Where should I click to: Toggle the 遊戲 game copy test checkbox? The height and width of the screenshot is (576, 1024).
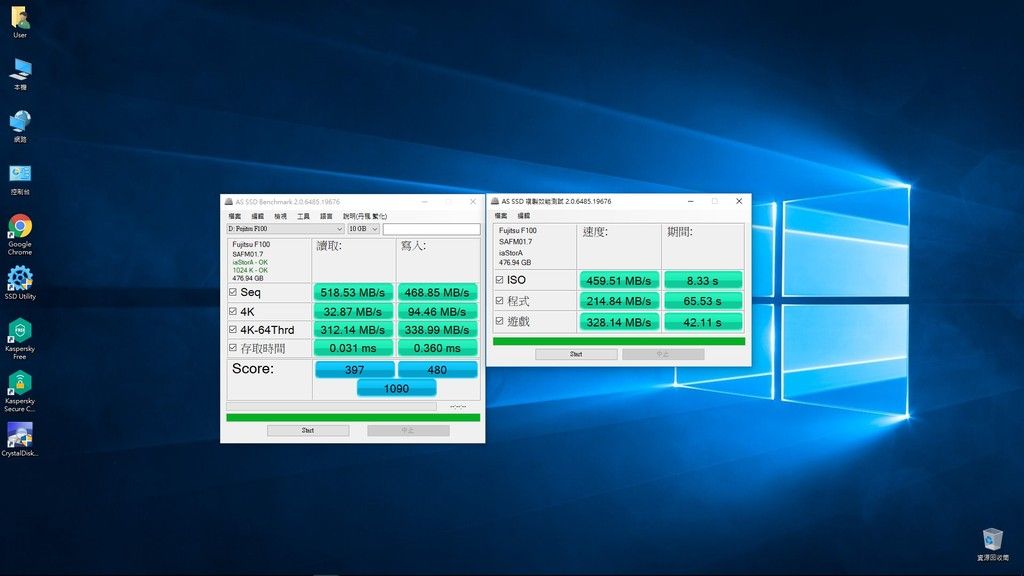[x=500, y=321]
